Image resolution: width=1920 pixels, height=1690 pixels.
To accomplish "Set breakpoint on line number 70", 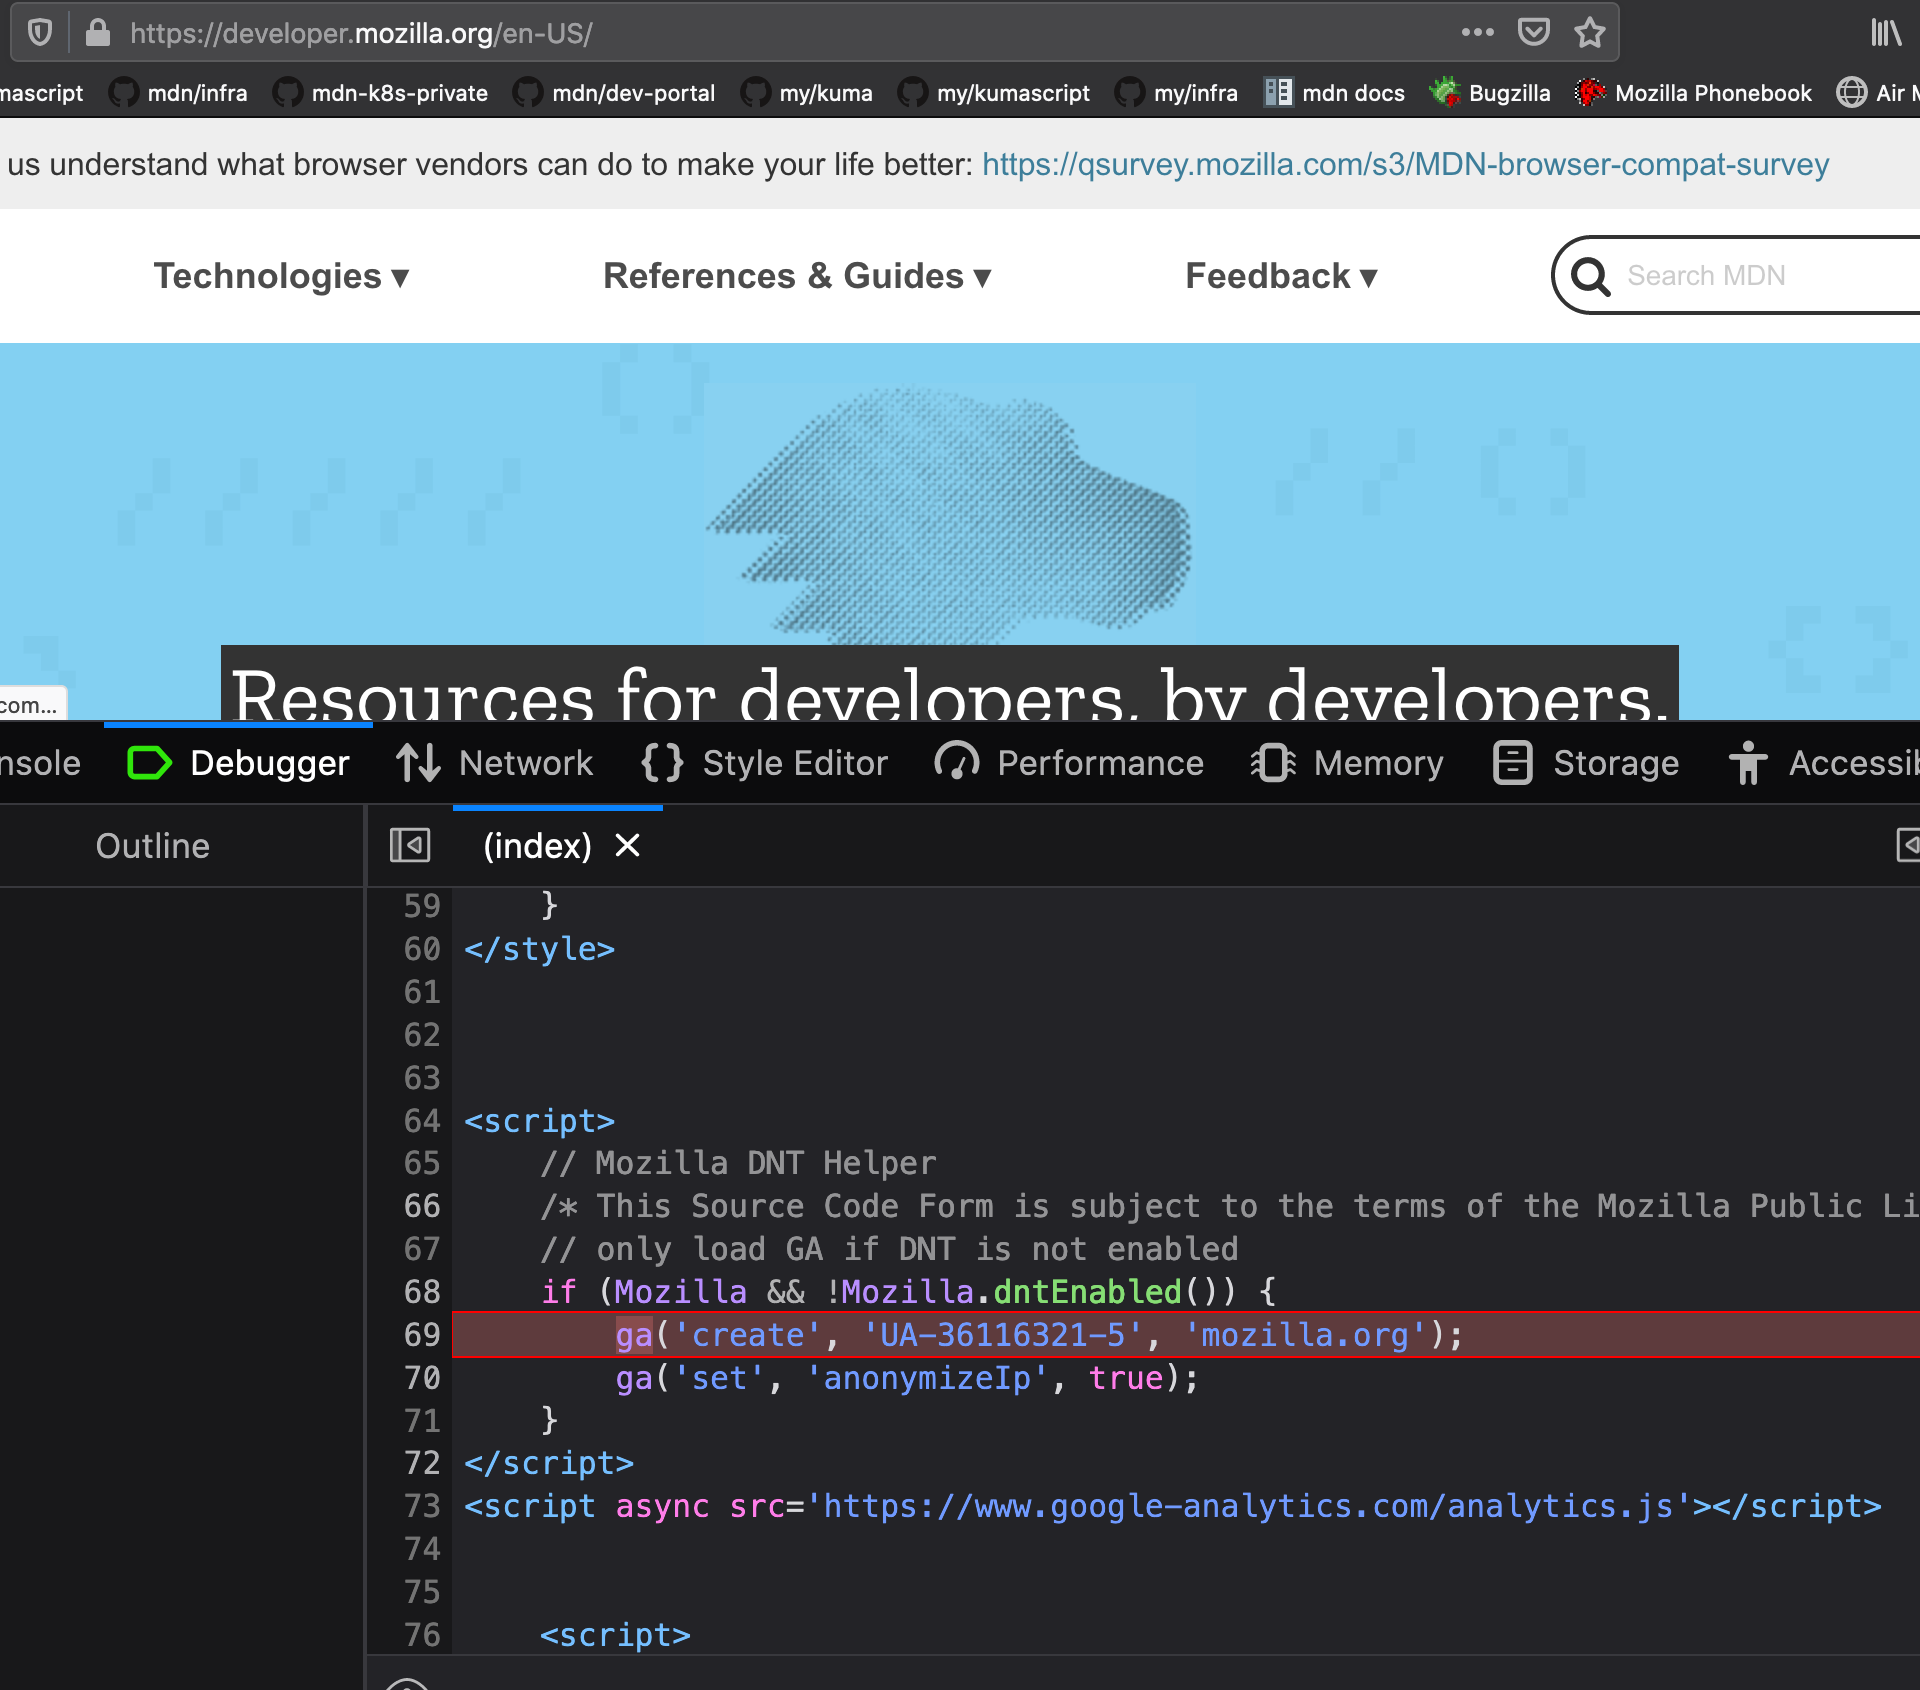I will pos(422,1377).
